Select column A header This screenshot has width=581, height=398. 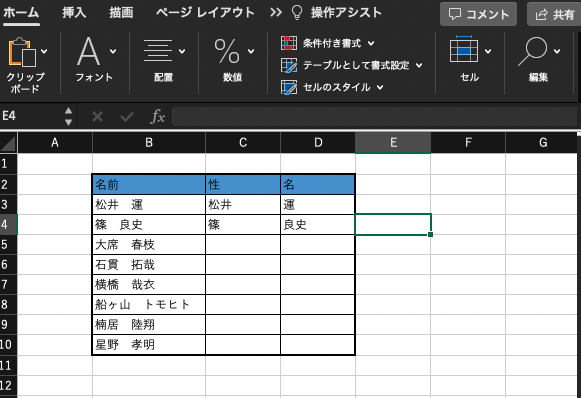[55, 143]
